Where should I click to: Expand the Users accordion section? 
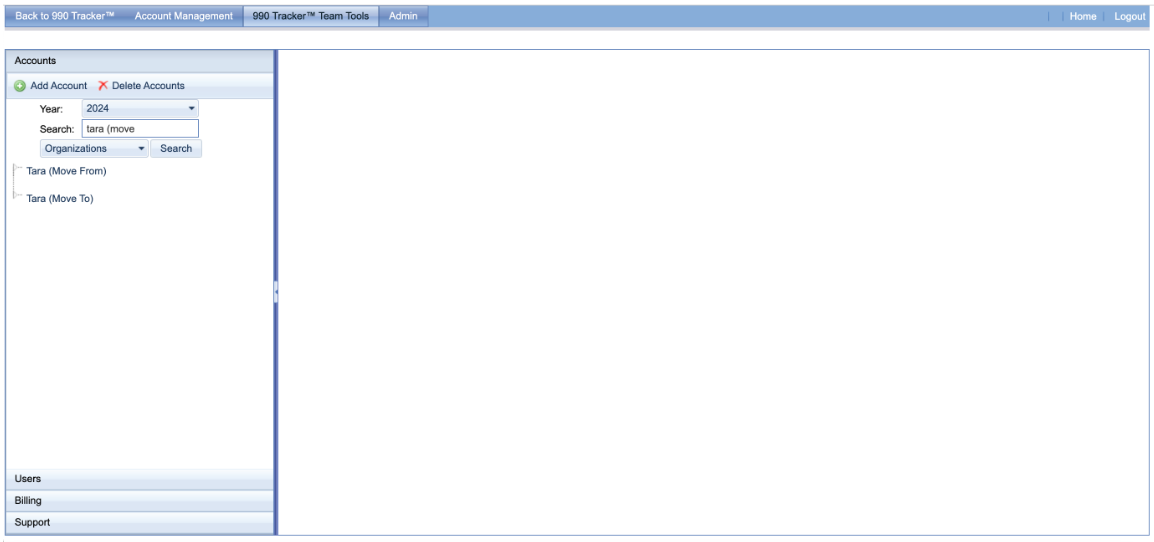[139, 479]
